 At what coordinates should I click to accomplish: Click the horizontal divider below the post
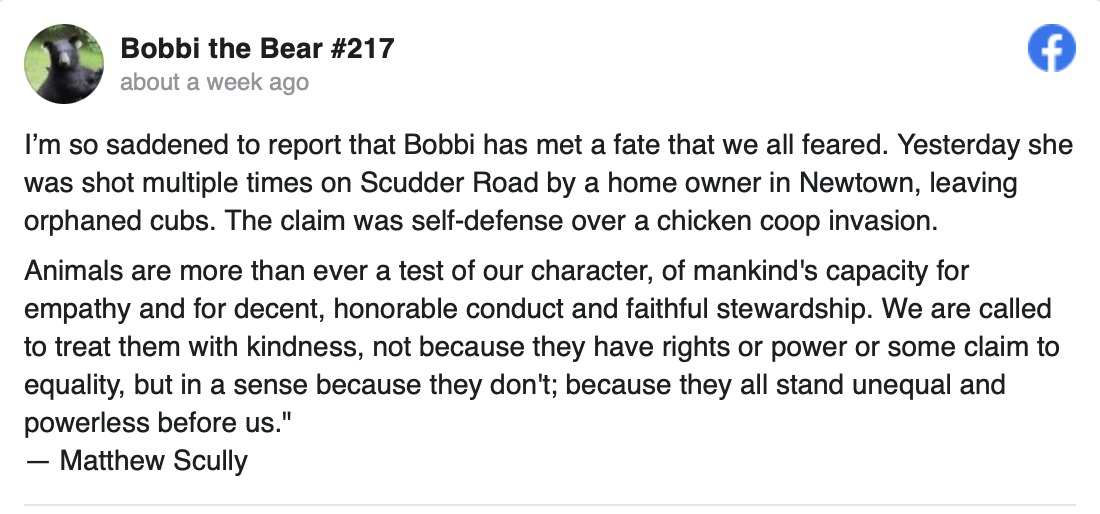550,504
